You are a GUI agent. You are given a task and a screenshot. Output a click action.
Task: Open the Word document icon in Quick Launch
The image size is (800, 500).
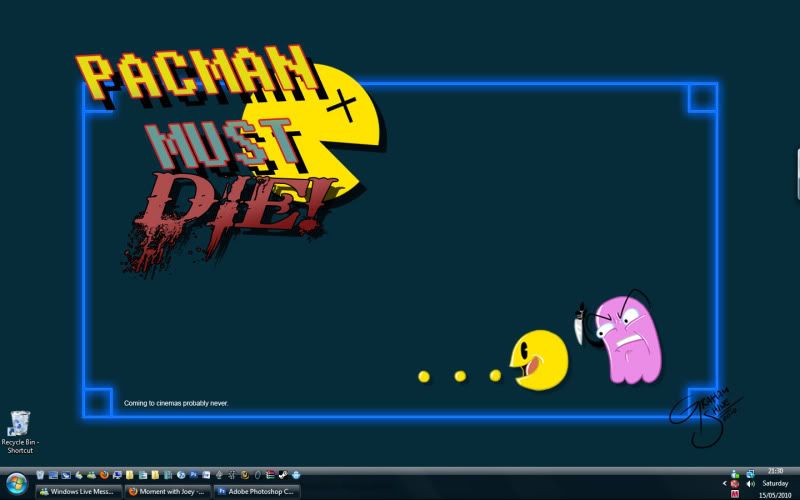pos(206,475)
